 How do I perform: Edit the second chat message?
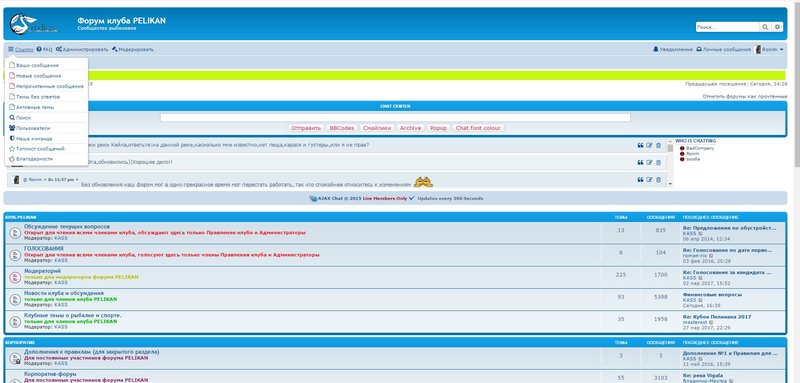649,163
